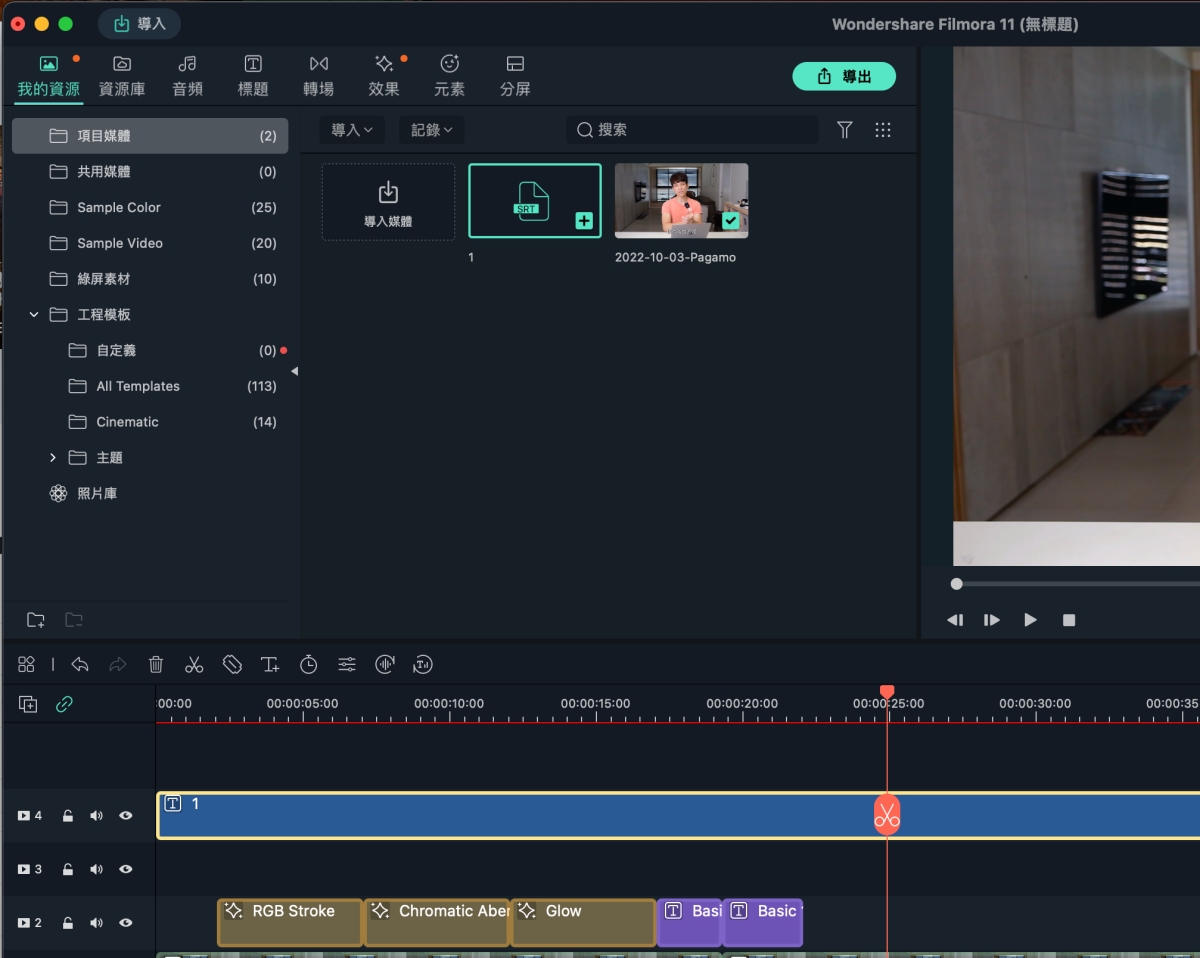Click the preview playback progress slider handle
Viewport: 1200px width, 958px height.
point(957,584)
